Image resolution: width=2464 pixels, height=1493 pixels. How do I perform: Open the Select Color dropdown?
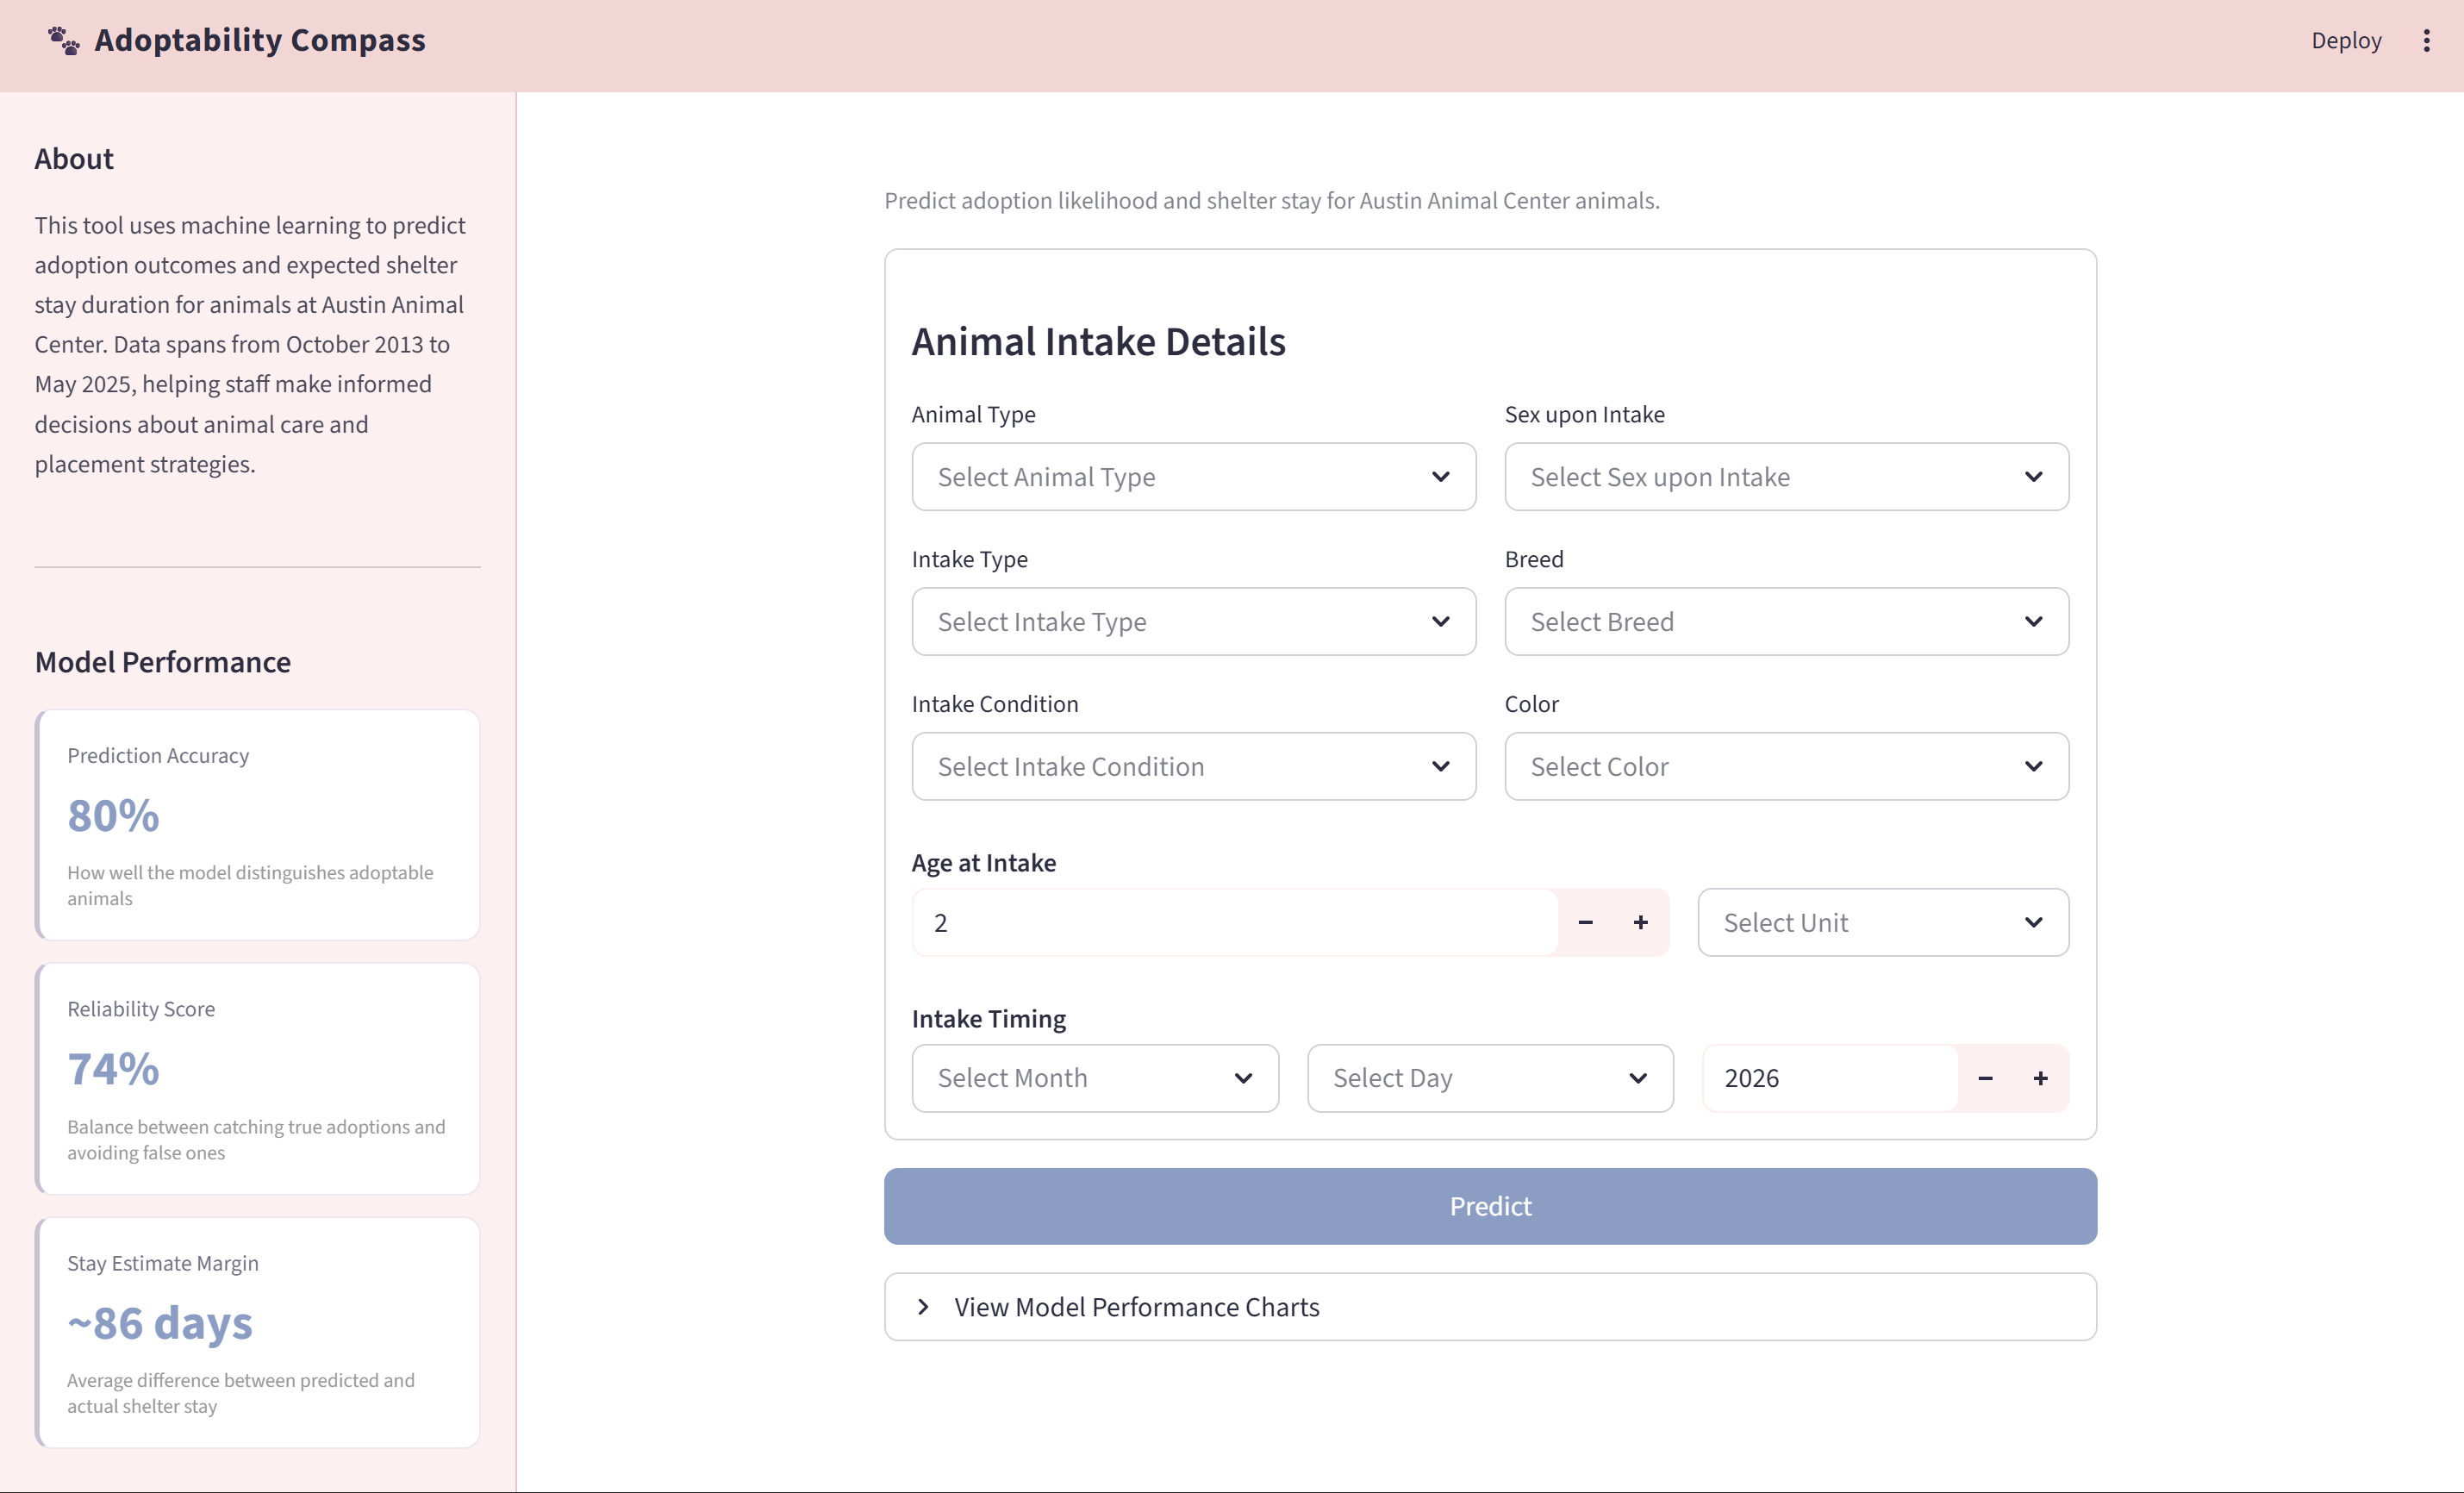[x=1786, y=766]
